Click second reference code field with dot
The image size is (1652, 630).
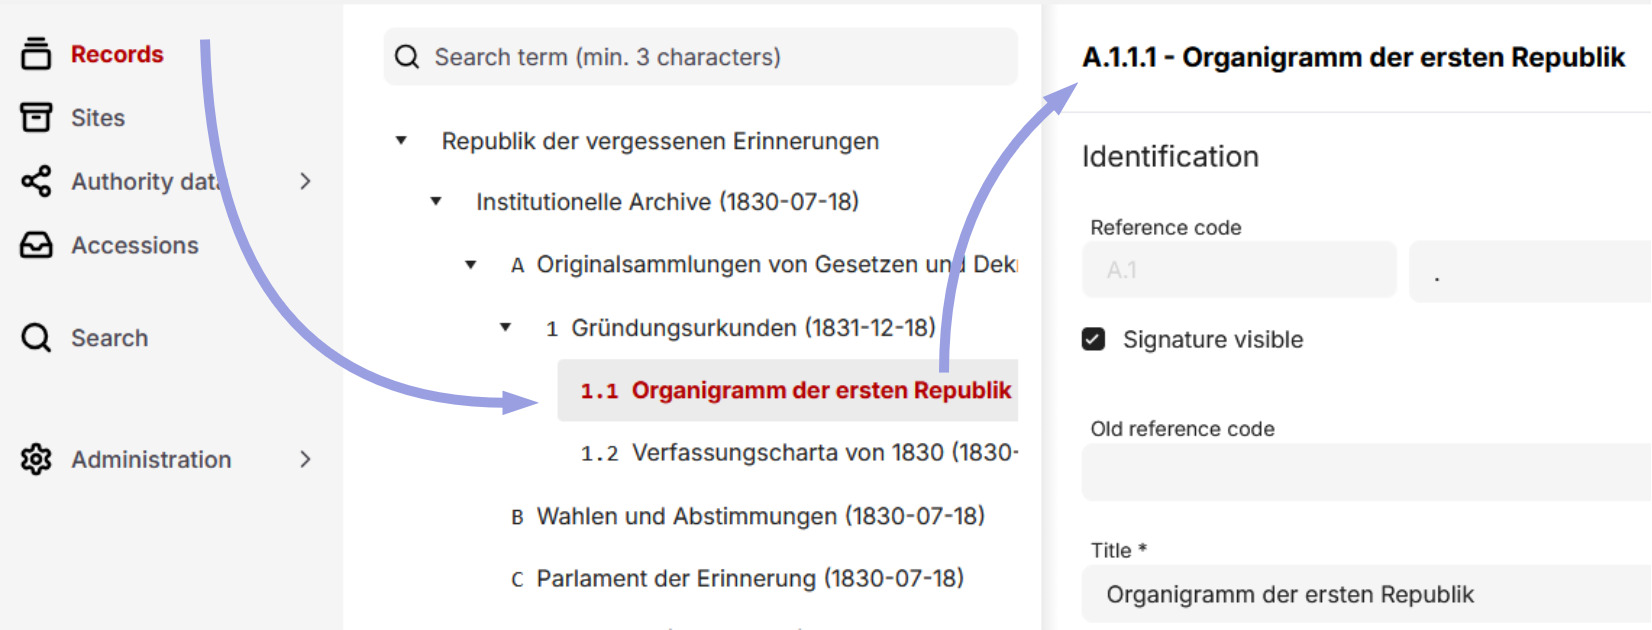[1530, 271]
